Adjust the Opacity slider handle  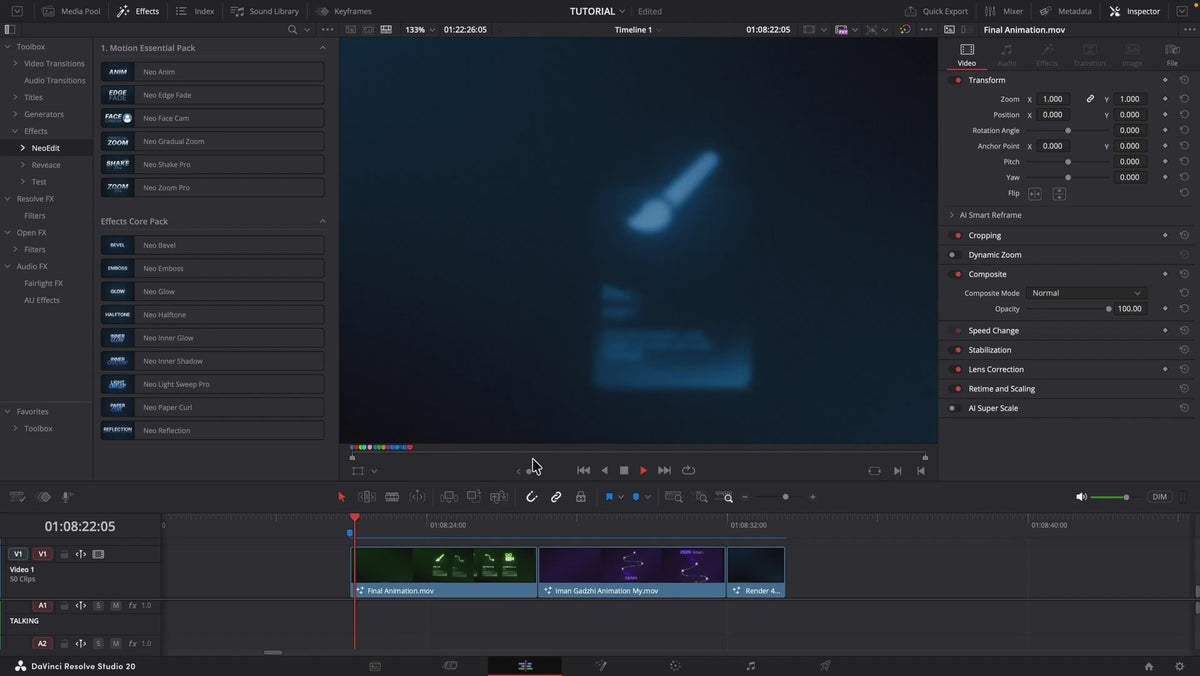coord(1108,309)
